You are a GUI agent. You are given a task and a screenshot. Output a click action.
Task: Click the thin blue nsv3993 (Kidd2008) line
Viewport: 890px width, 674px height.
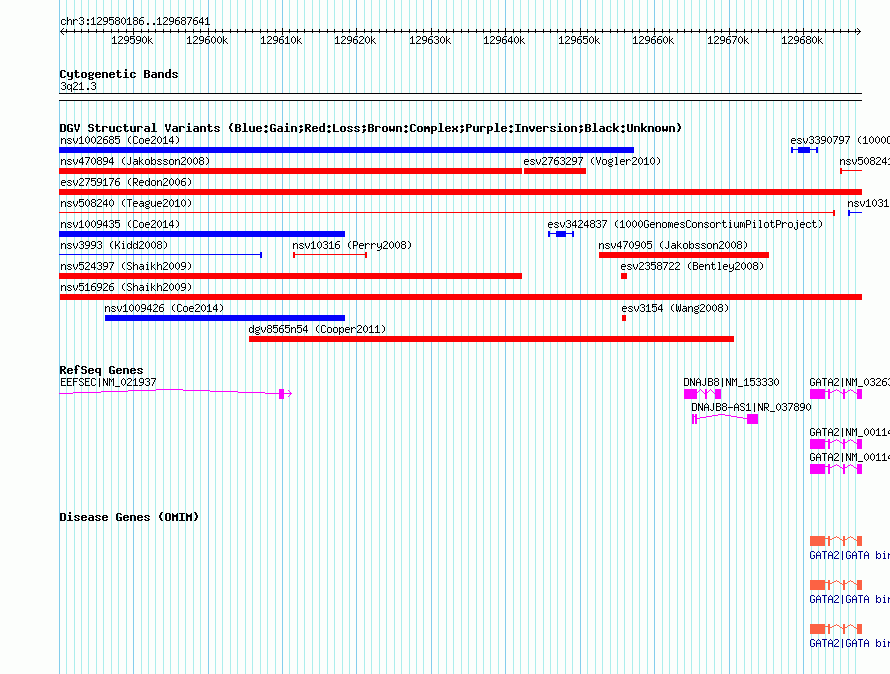point(161,255)
